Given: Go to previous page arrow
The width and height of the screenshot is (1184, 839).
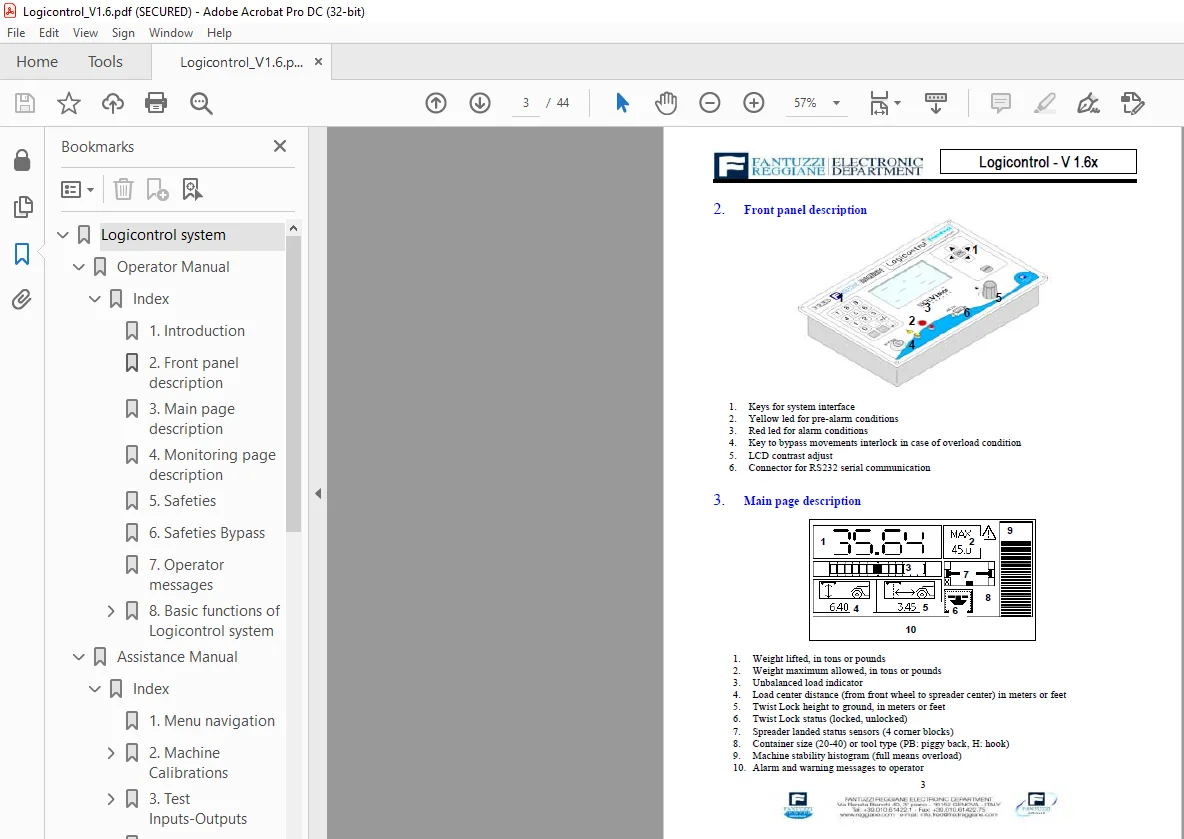Looking at the screenshot, I should pos(436,103).
